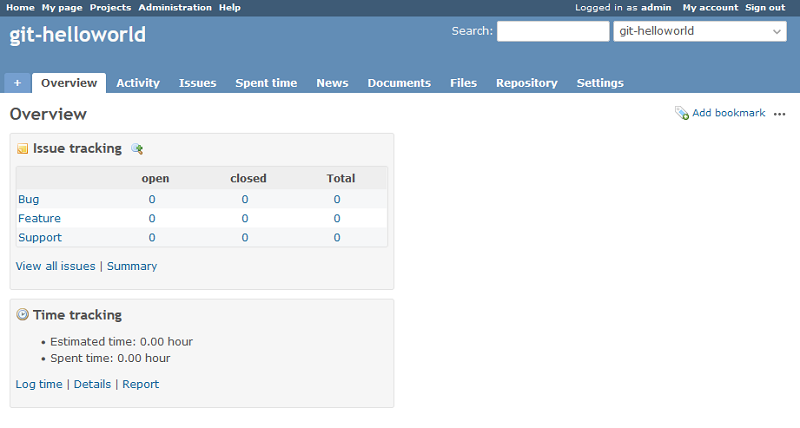Open the Settings tab
The height and width of the screenshot is (428, 800).
(x=599, y=83)
